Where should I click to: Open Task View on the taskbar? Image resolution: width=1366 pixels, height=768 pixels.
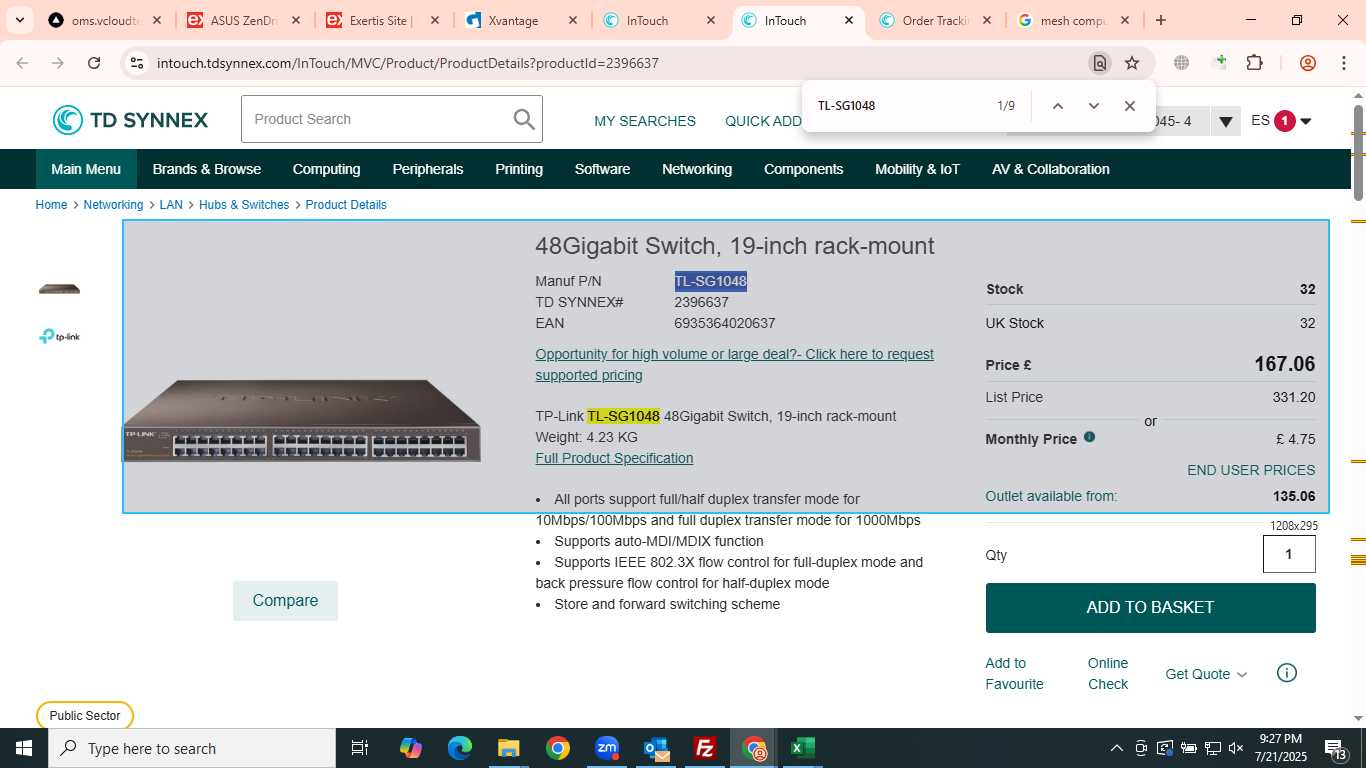pyautogui.click(x=360, y=748)
